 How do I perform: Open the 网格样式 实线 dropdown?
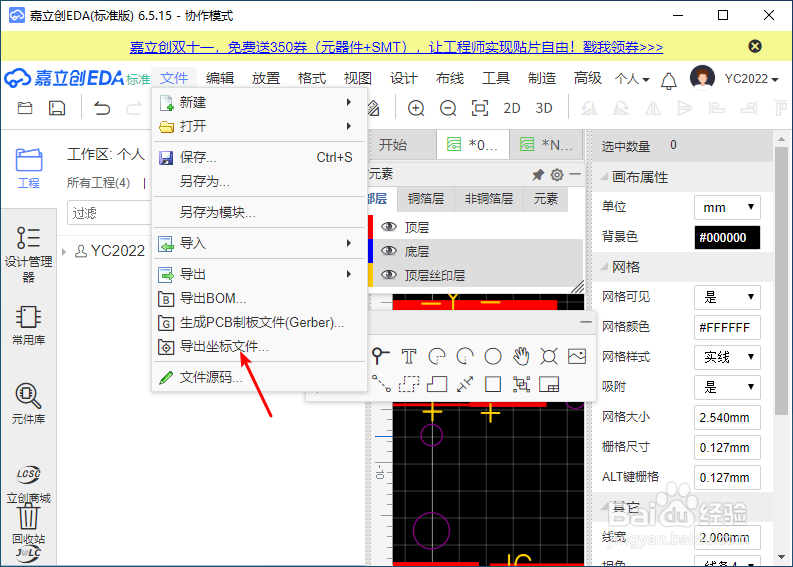point(727,357)
